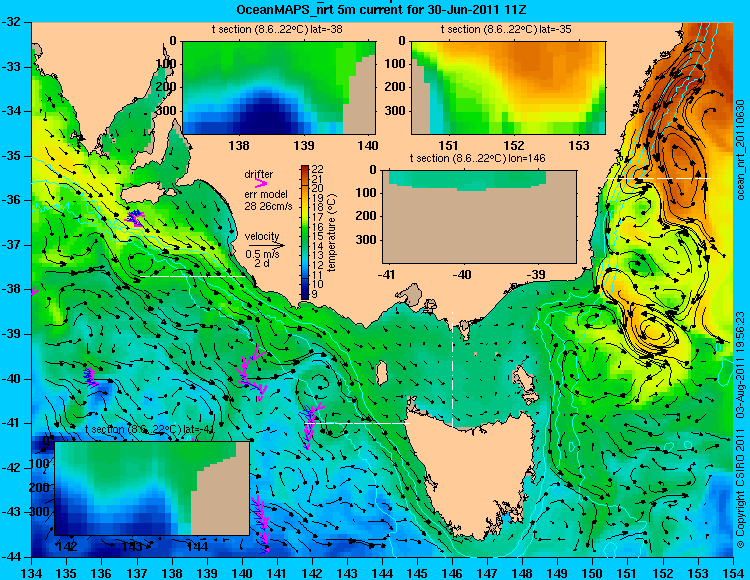This screenshot has width=750, height=580.
Task: Click the vertical 'ocean_nrt_20110630' label
Action: tap(740, 150)
